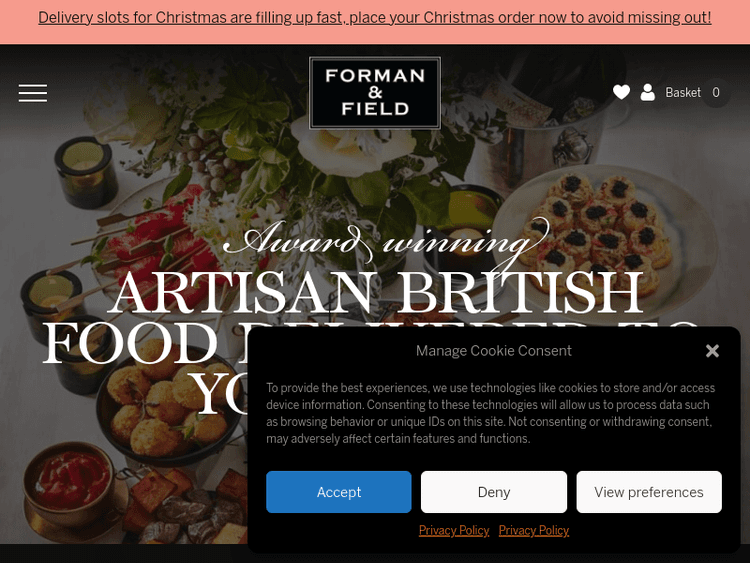Open the user account icon
Viewport: 750px width, 563px height.
(x=648, y=92)
